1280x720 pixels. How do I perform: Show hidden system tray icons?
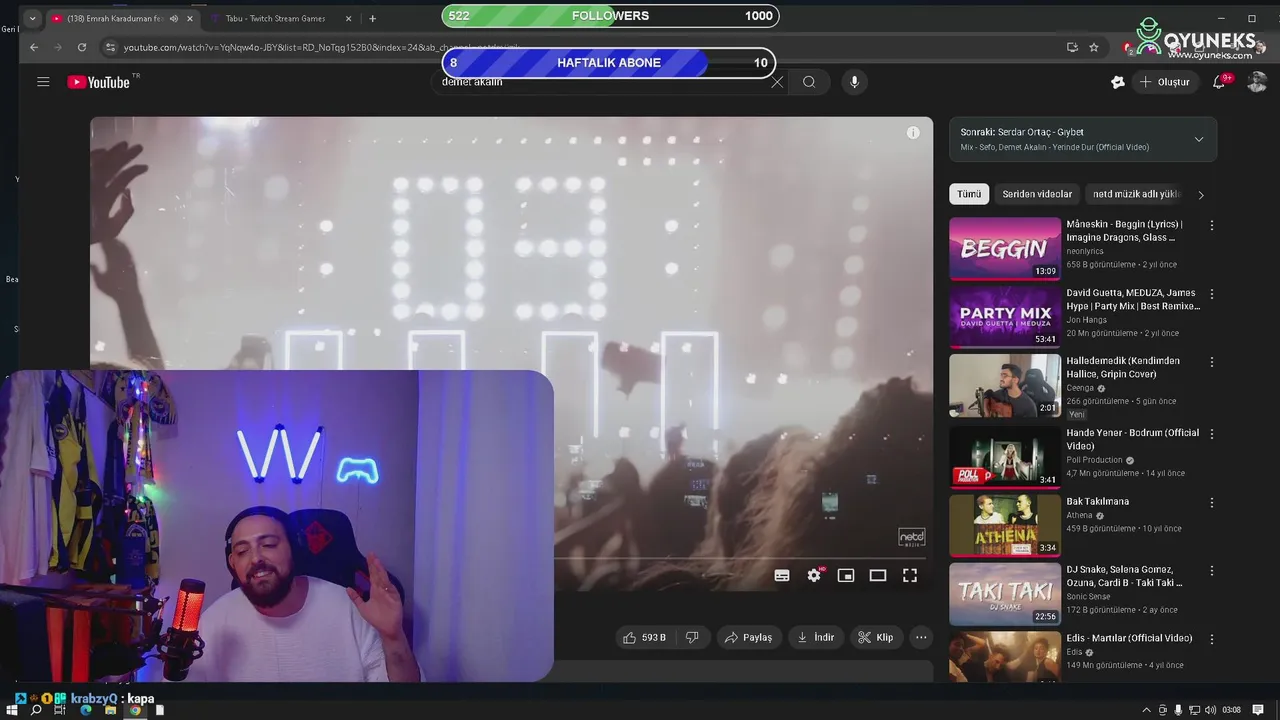pos(1146,710)
